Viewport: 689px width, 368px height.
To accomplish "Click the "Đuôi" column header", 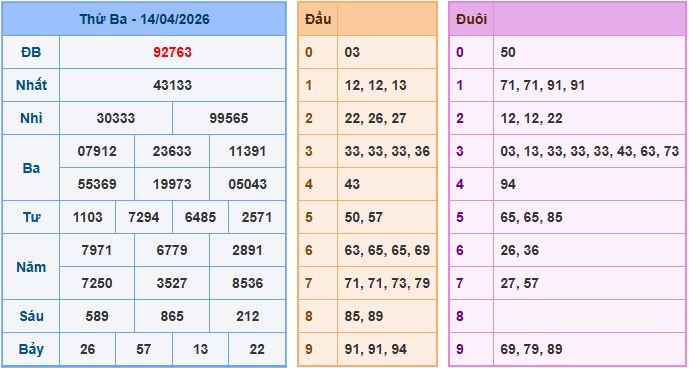I will pyautogui.click(x=471, y=19).
